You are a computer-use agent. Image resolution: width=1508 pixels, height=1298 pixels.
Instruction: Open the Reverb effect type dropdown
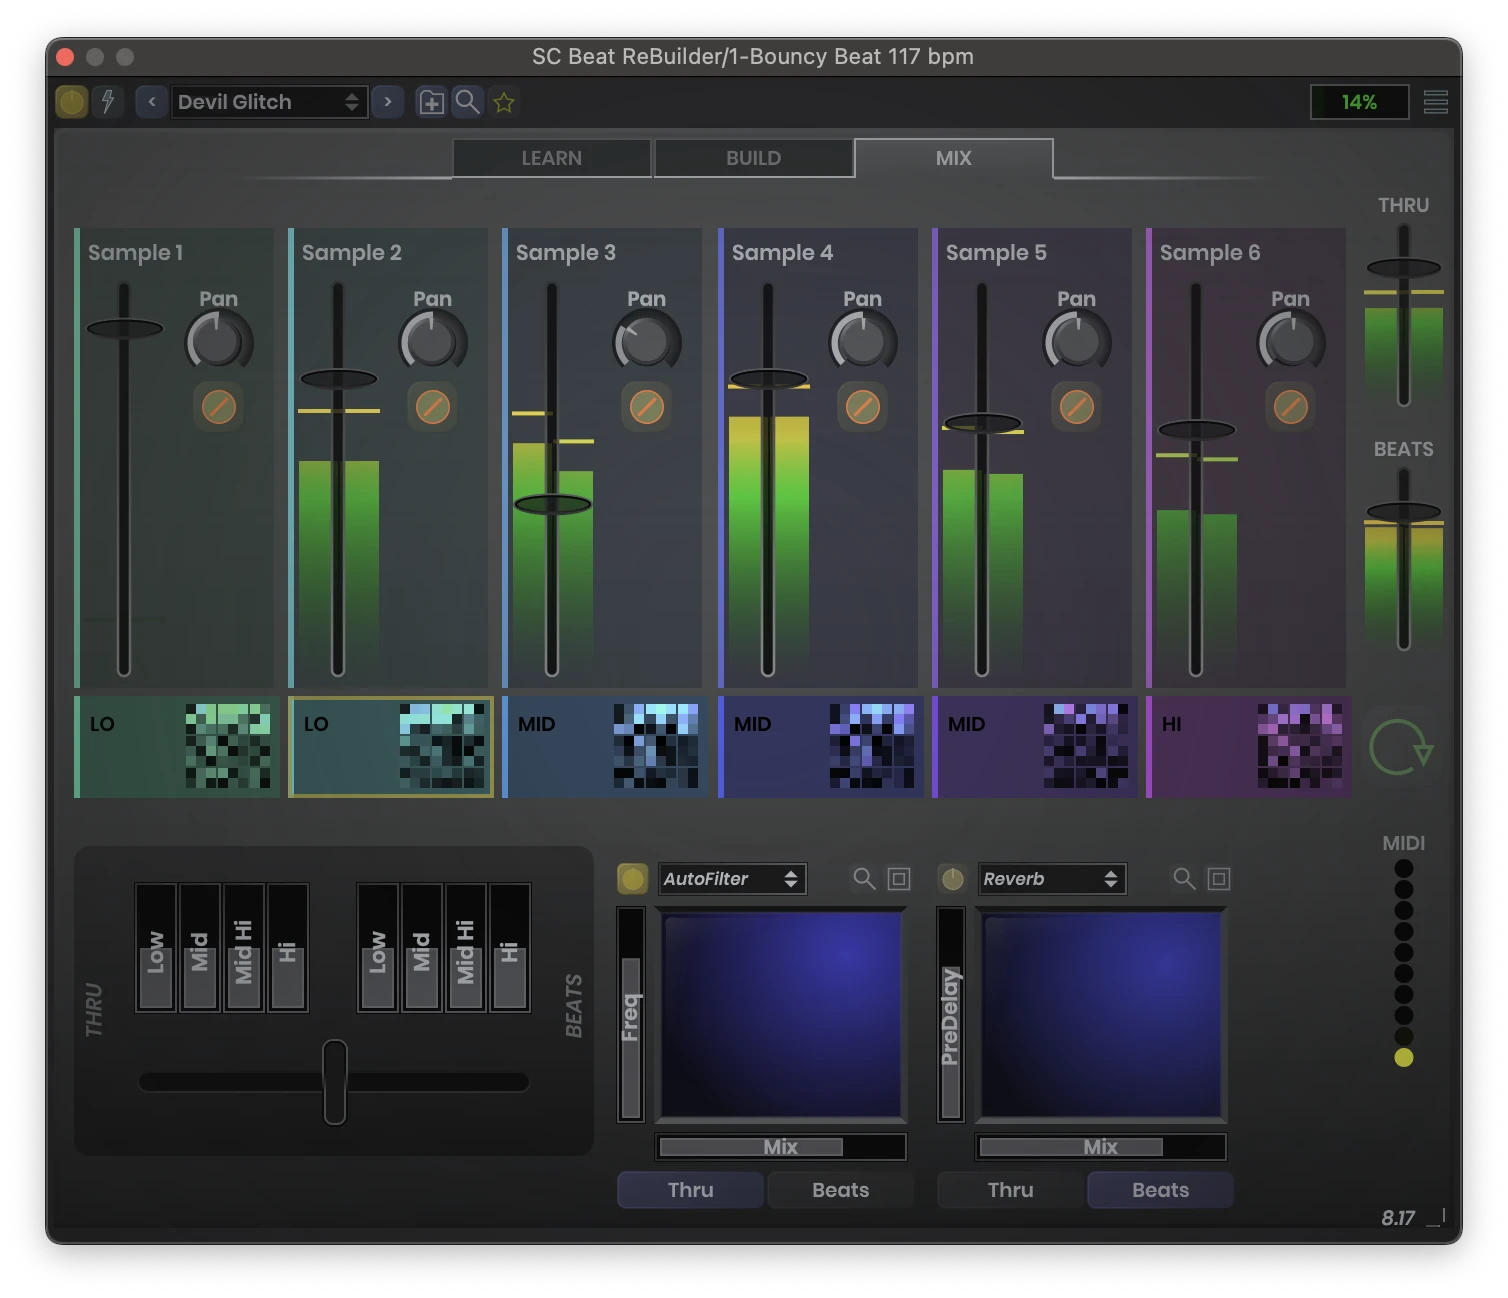point(1051,879)
